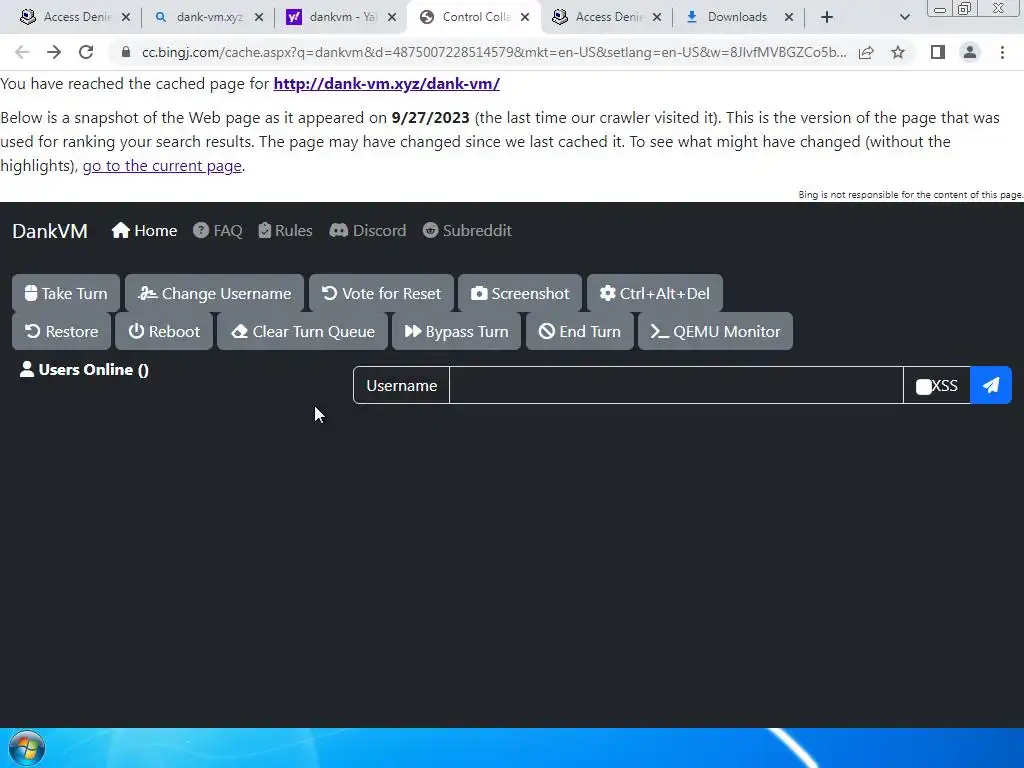Cast a Vote for Reset
The width and height of the screenshot is (1024, 768).
[381, 293]
